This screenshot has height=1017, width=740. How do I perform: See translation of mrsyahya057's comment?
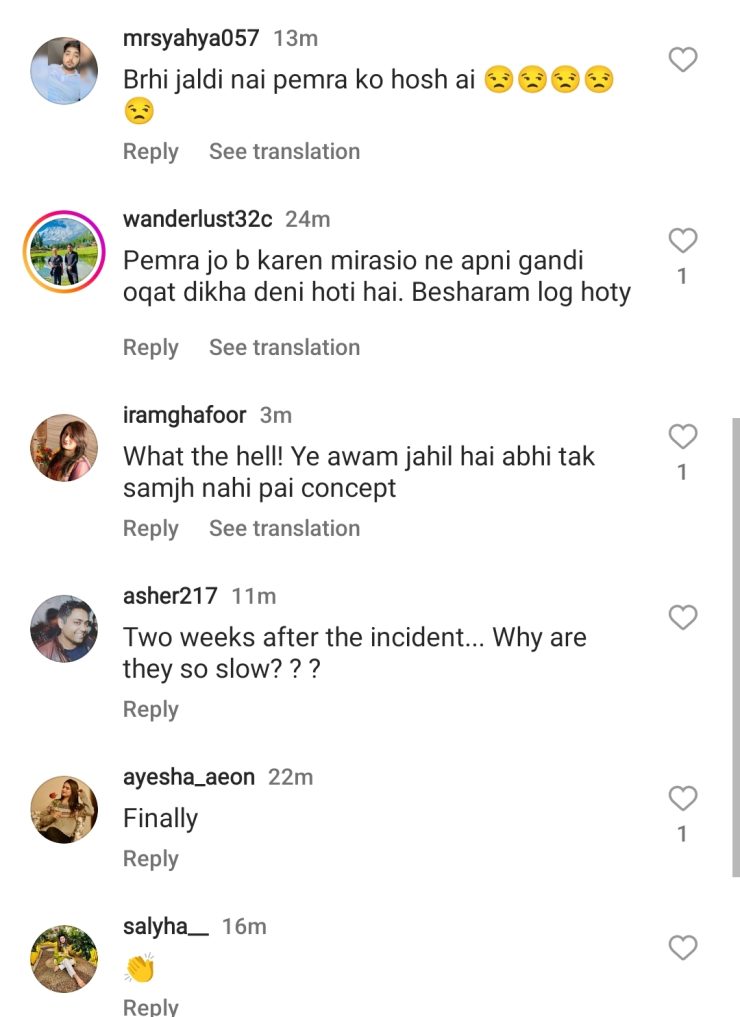(x=284, y=152)
